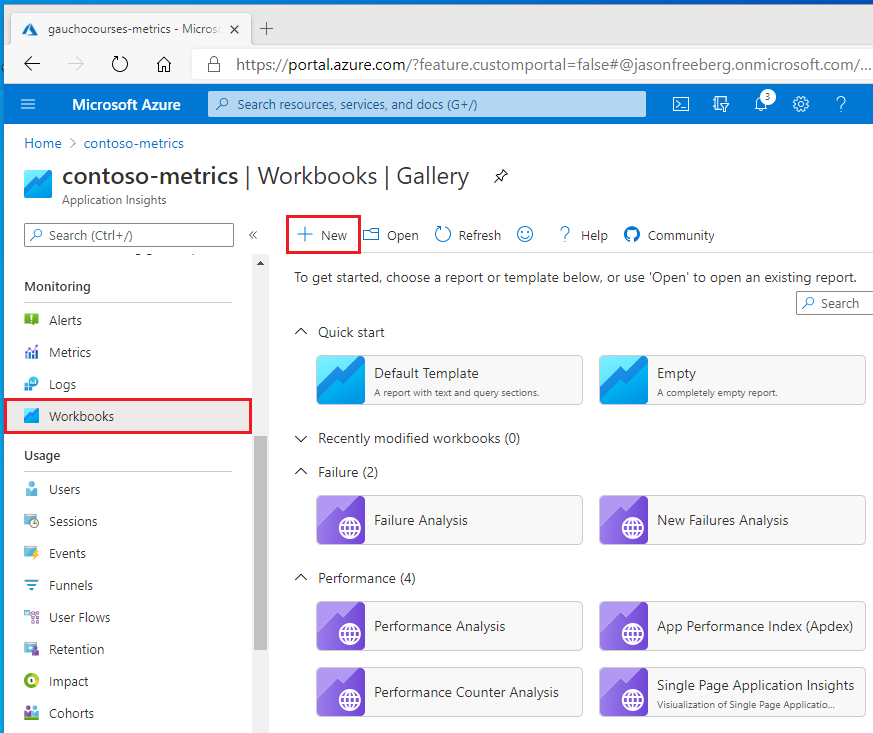This screenshot has height=733, width=873.
Task: Open User Flows in the Usage section
Action: pos(78,617)
